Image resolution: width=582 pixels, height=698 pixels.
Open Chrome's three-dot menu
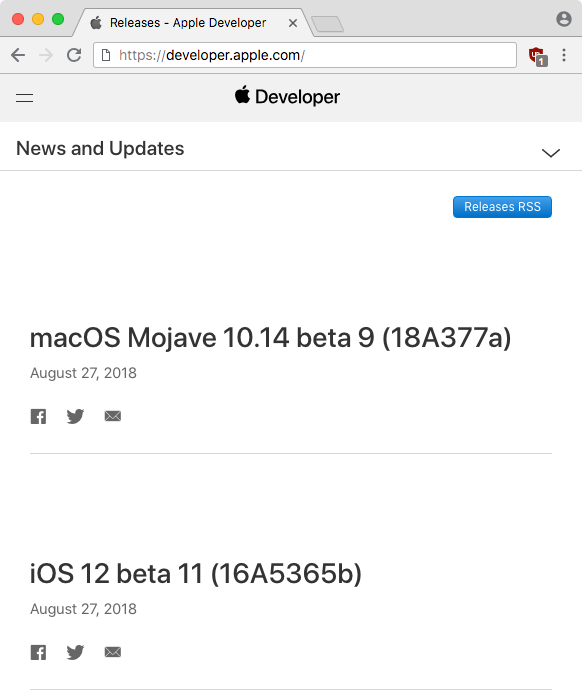(564, 55)
